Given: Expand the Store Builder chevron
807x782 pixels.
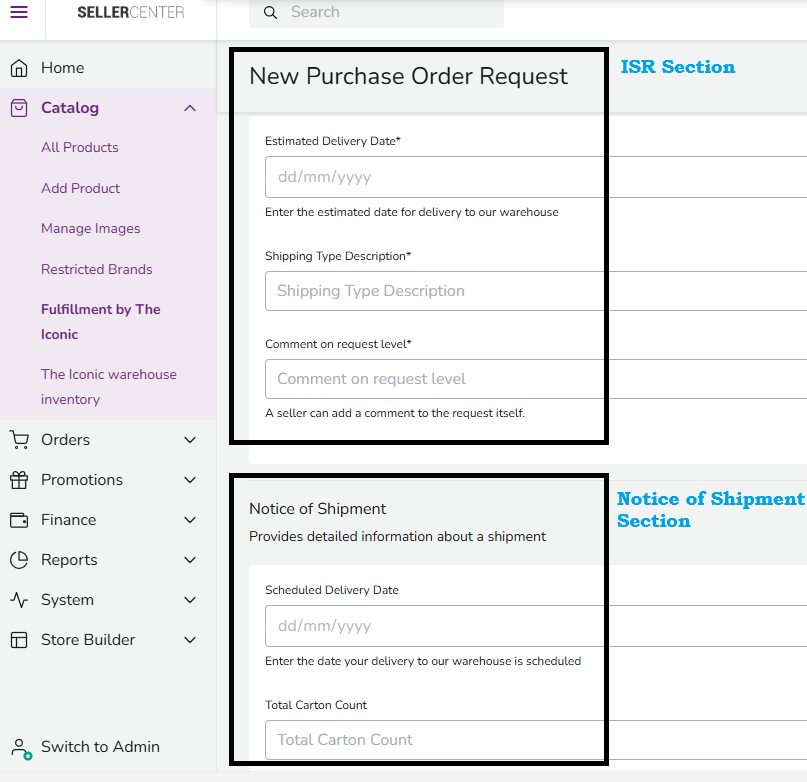Looking at the screenshot, I should click(x=190, y=640).
